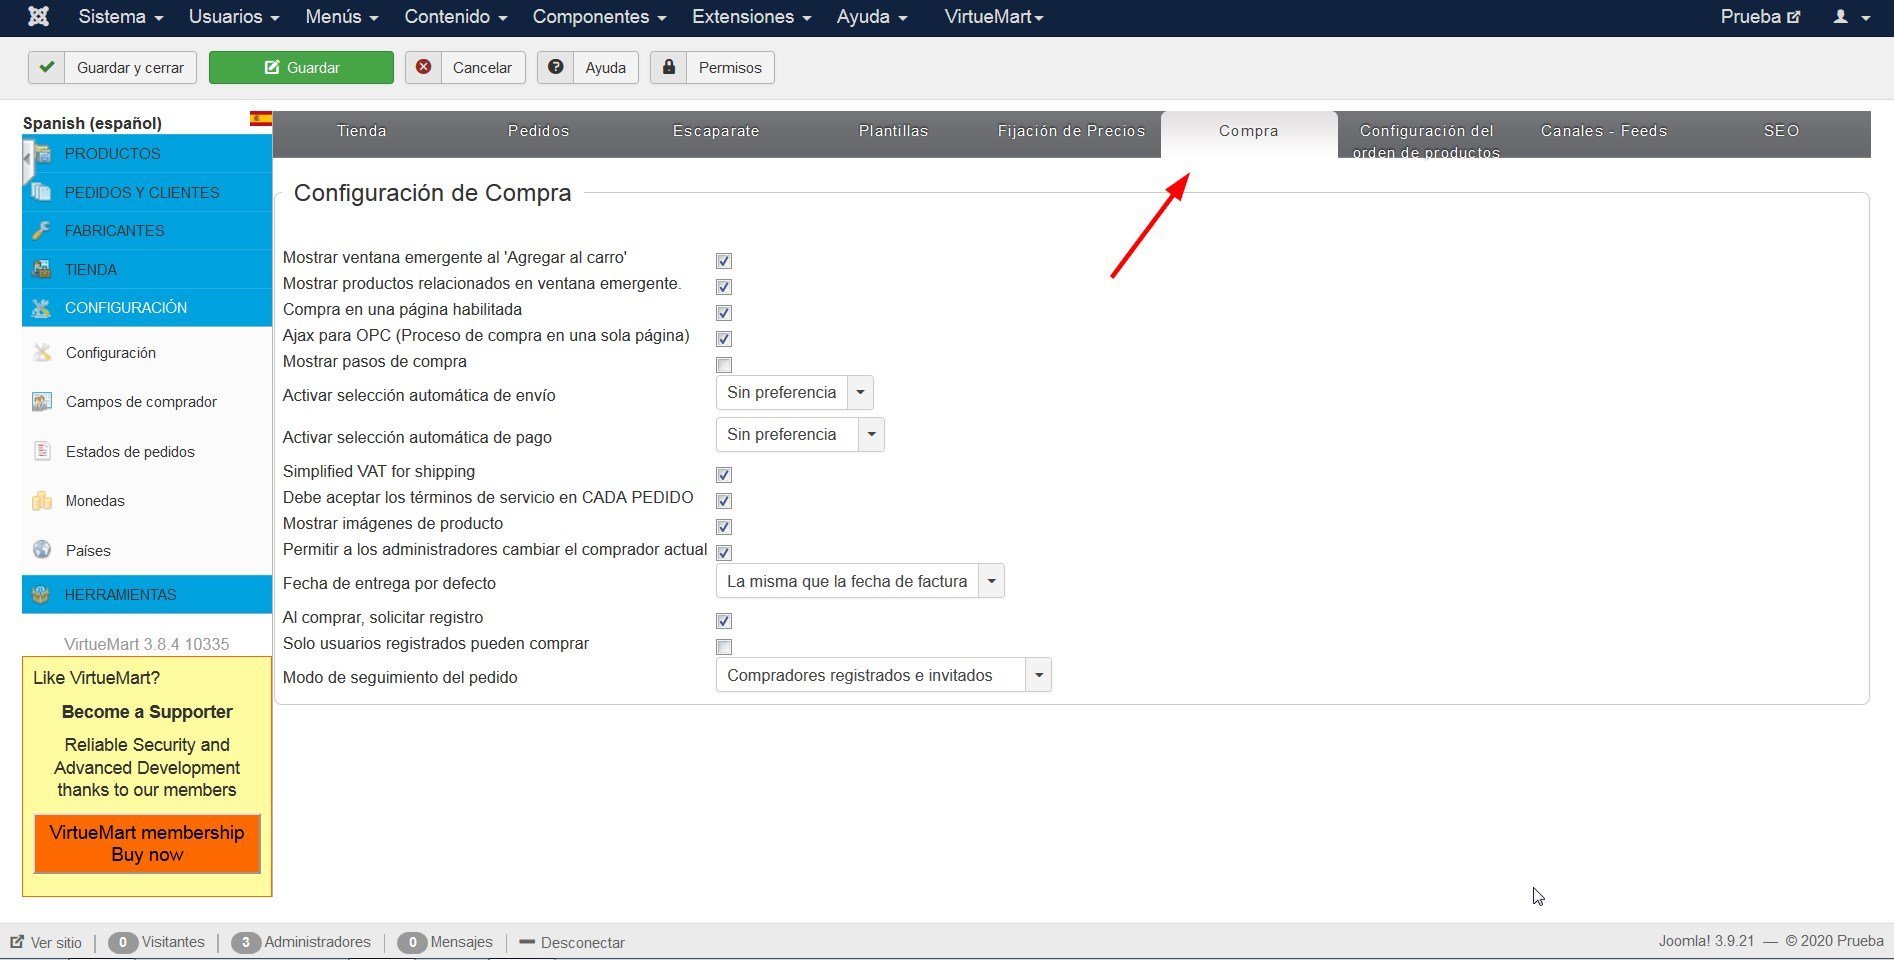This screenshot has width=1894, height=960.
Task: Toggle 'Mostrar imágenes de producto' checkbox
Action: (724, 527)
